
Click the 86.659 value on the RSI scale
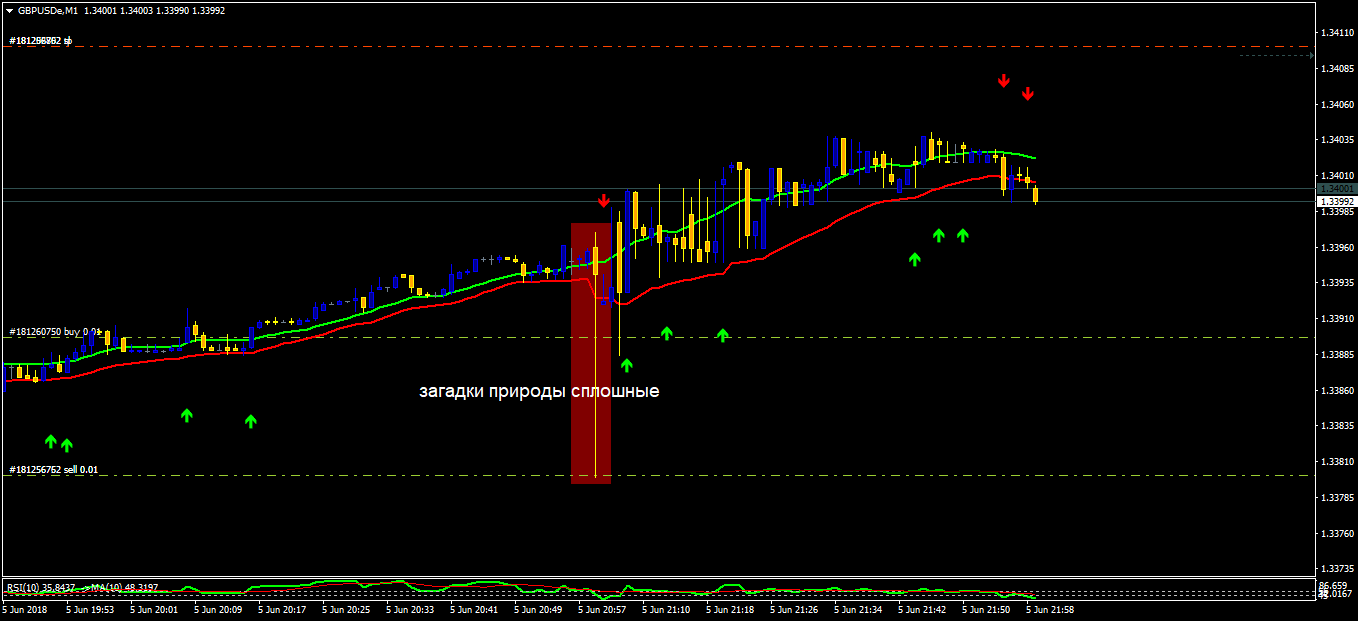point(1334,584)
